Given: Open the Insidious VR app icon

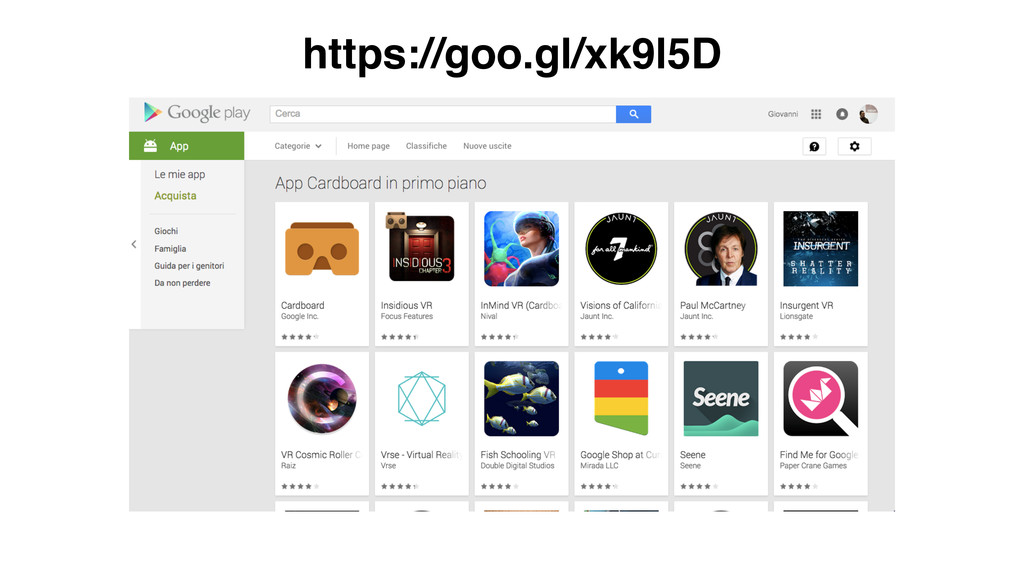Looking at the screenshot, I should coord(421,249).
